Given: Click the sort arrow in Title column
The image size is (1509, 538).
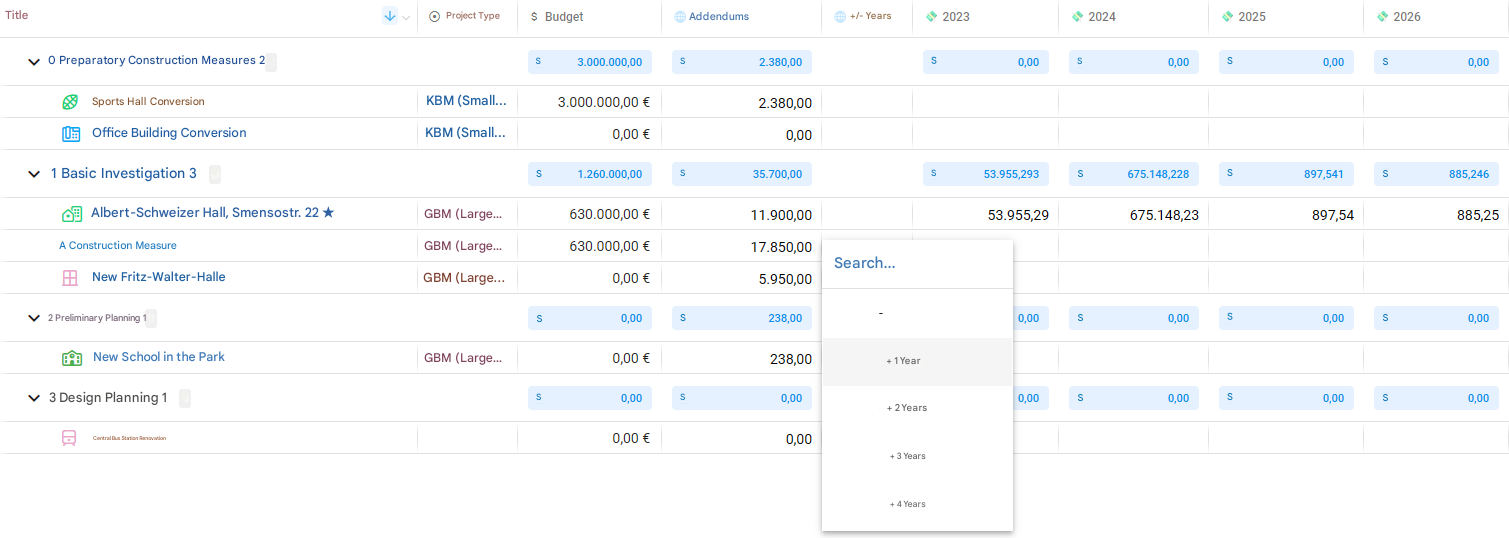Looking at the screenshot, I should [x=390, y=16].
